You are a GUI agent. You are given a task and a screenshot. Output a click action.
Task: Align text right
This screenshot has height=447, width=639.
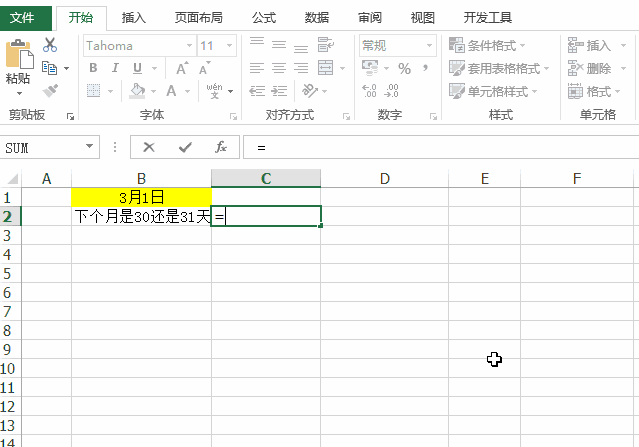tap(301, 68)
